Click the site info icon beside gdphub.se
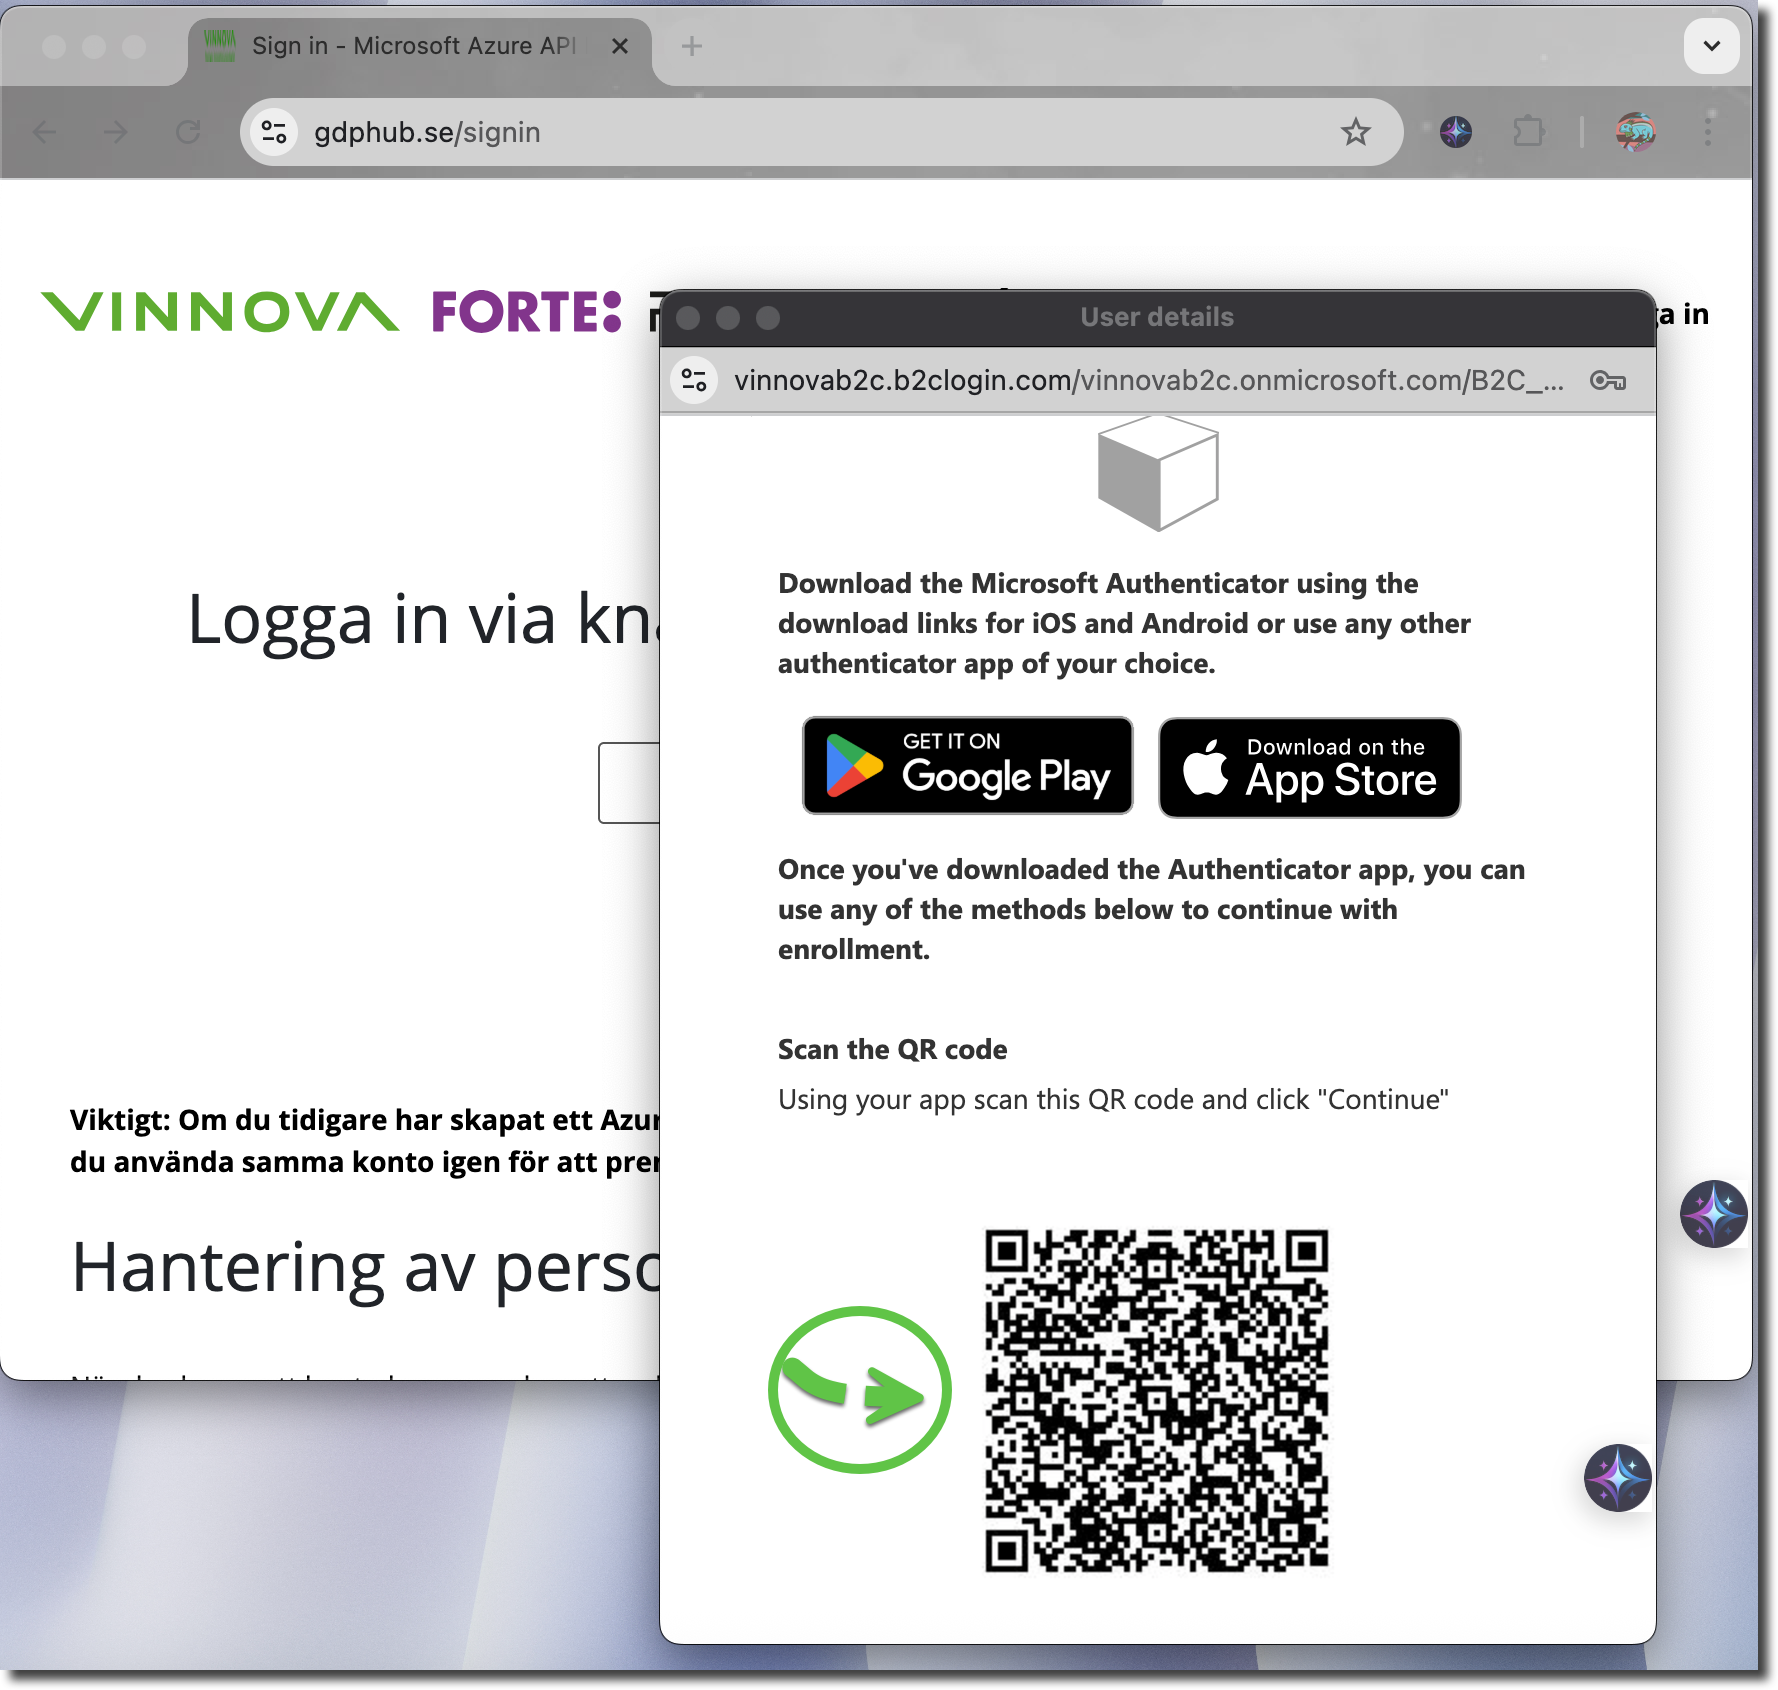Screen dimensions: 1778x1690 274,132
